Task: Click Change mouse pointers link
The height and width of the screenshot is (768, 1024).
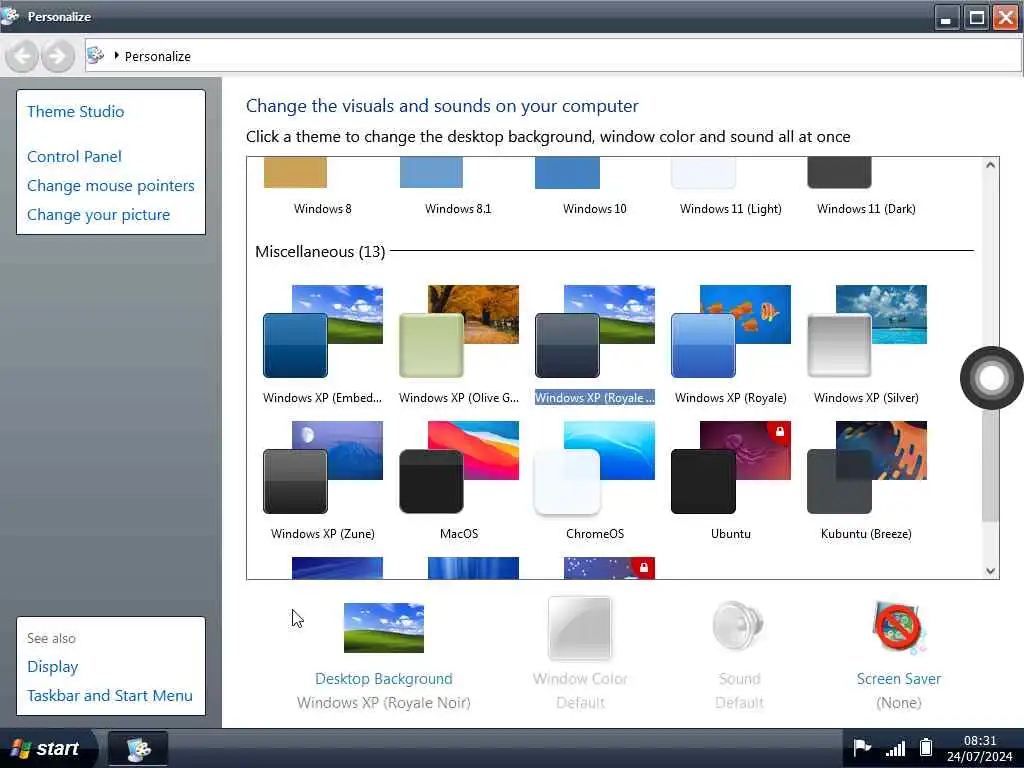Action: pos(111,186)
